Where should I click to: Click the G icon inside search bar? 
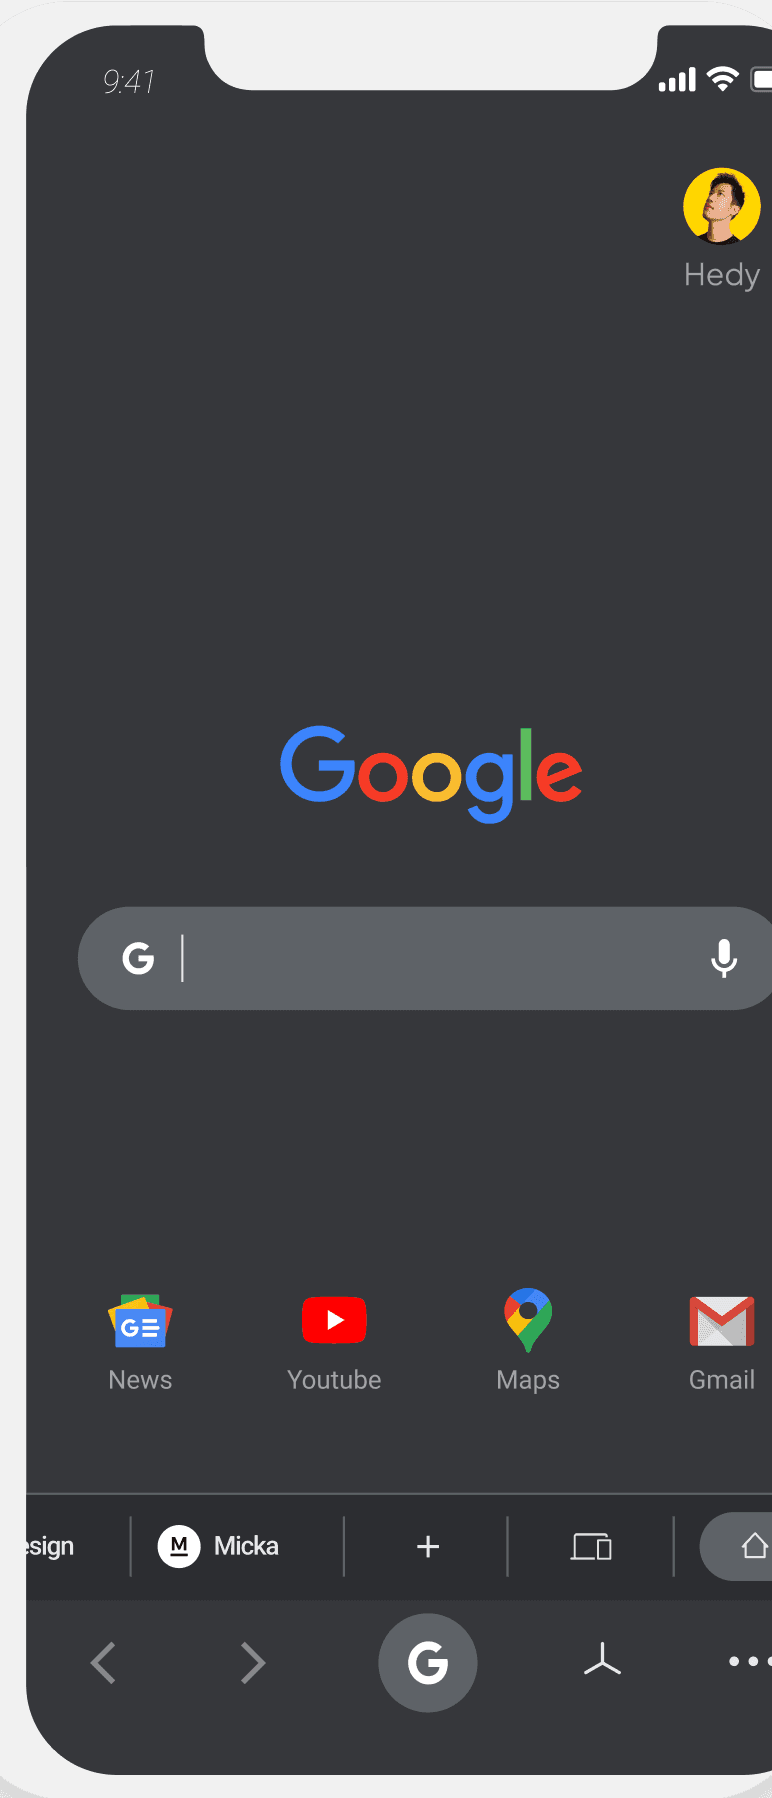[138, 958]
